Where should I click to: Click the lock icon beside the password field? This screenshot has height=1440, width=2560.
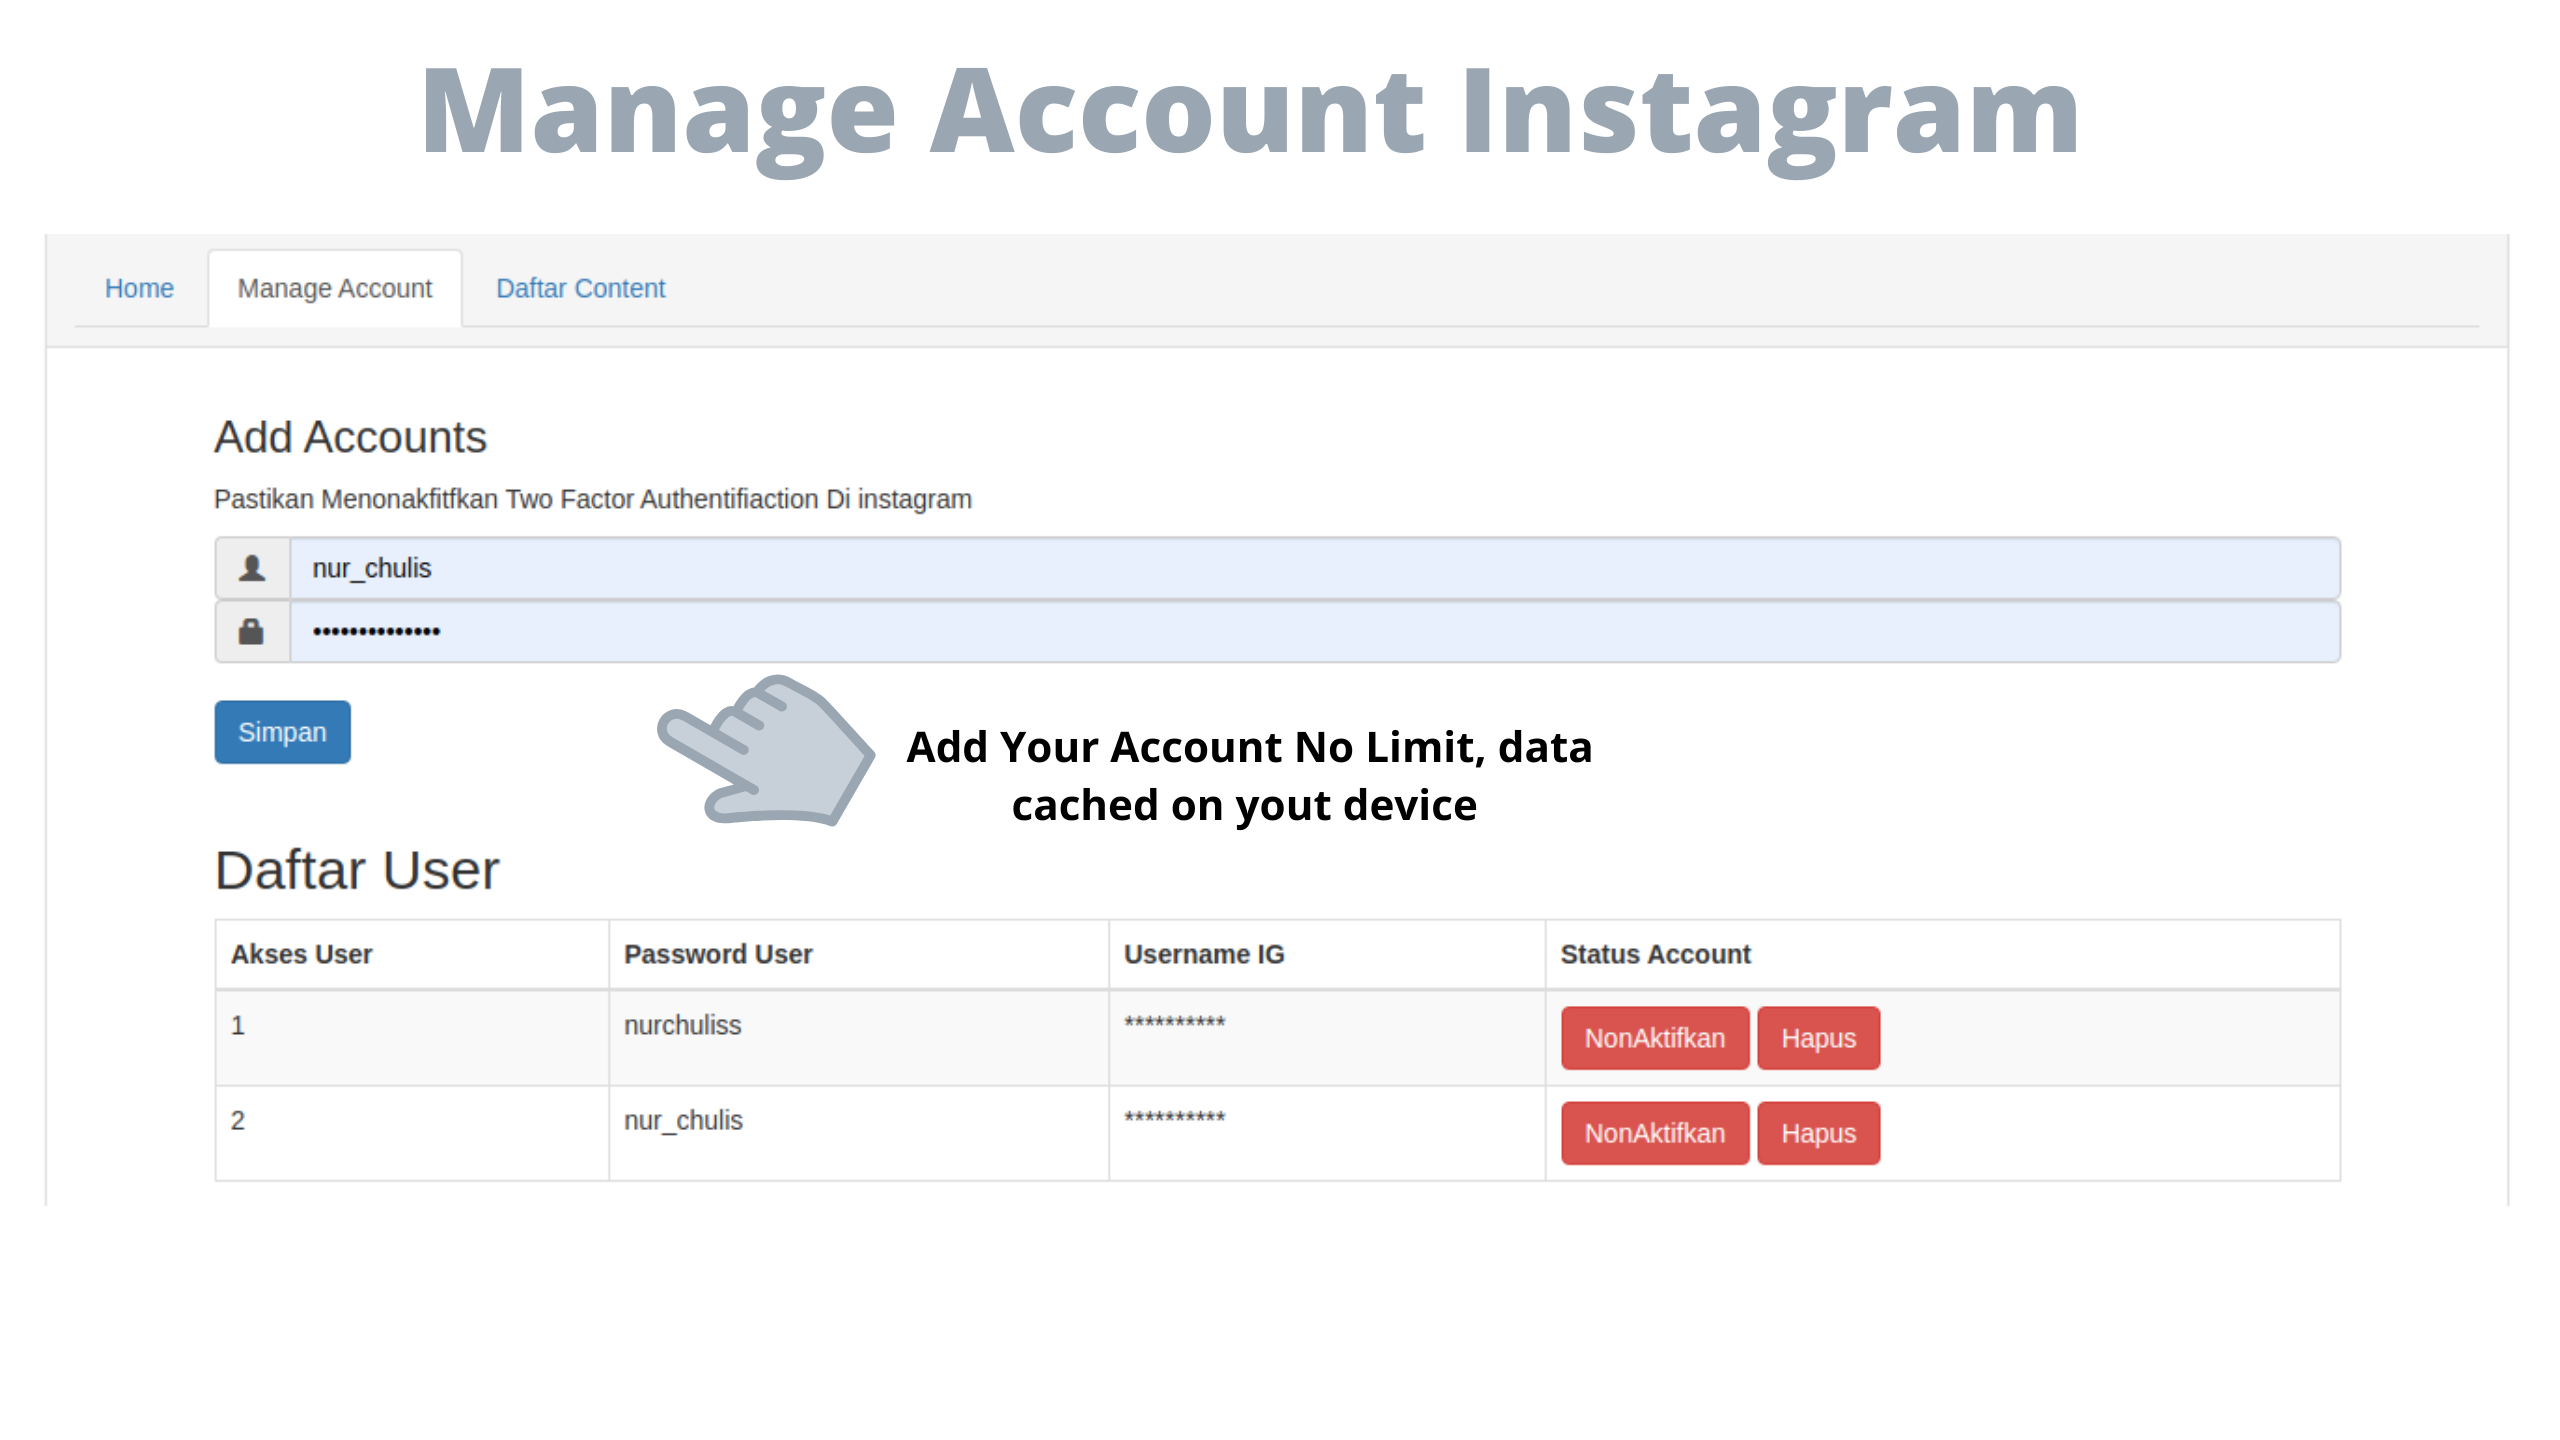[x=252, y=631]
